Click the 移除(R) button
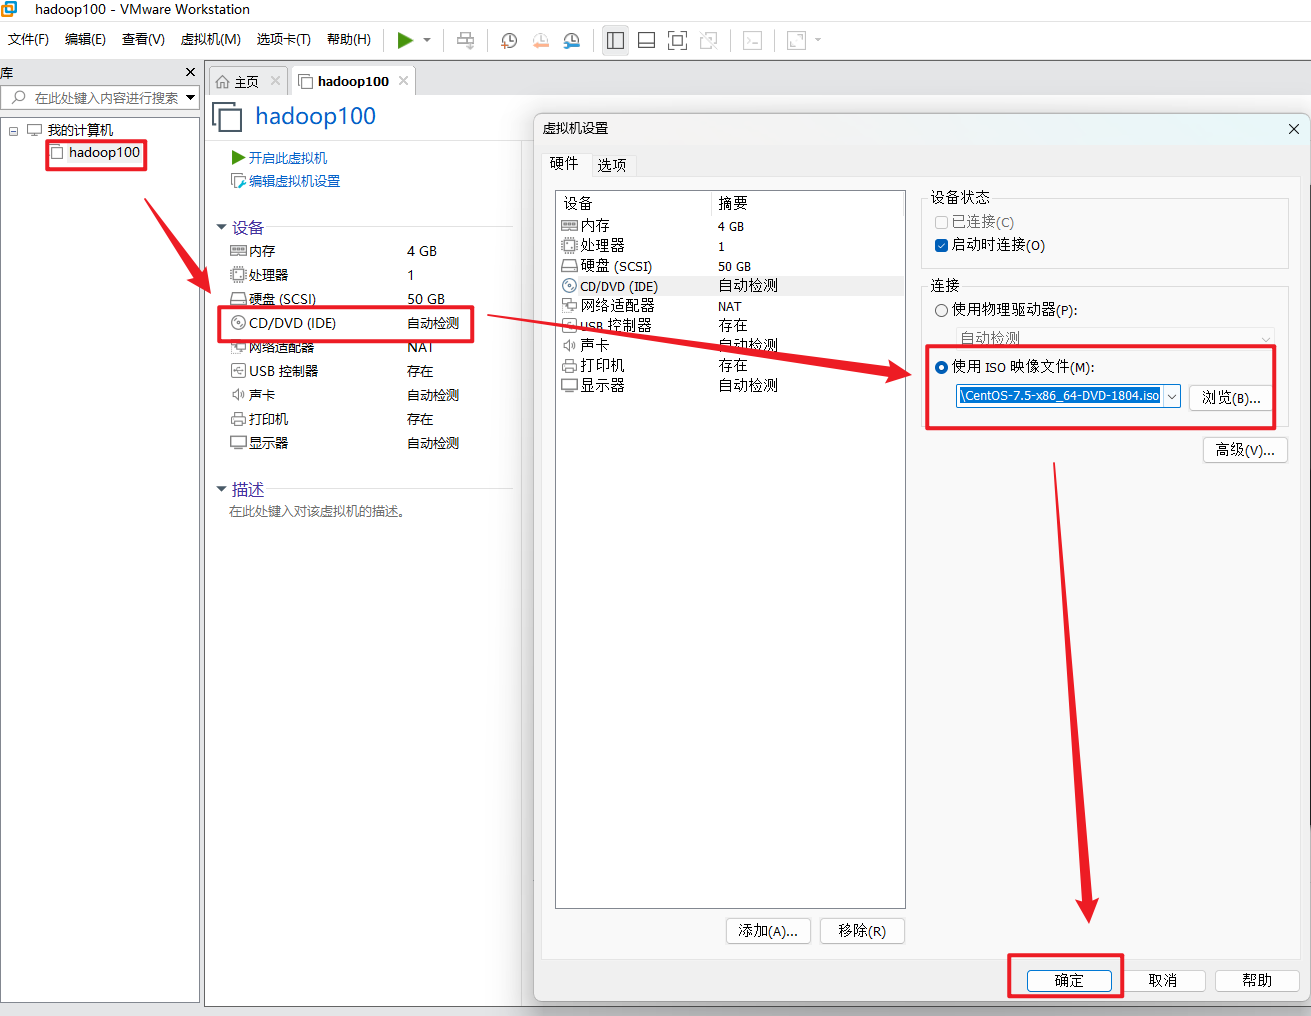This screenshot has width=1311, height=1016. coord(862,931)
